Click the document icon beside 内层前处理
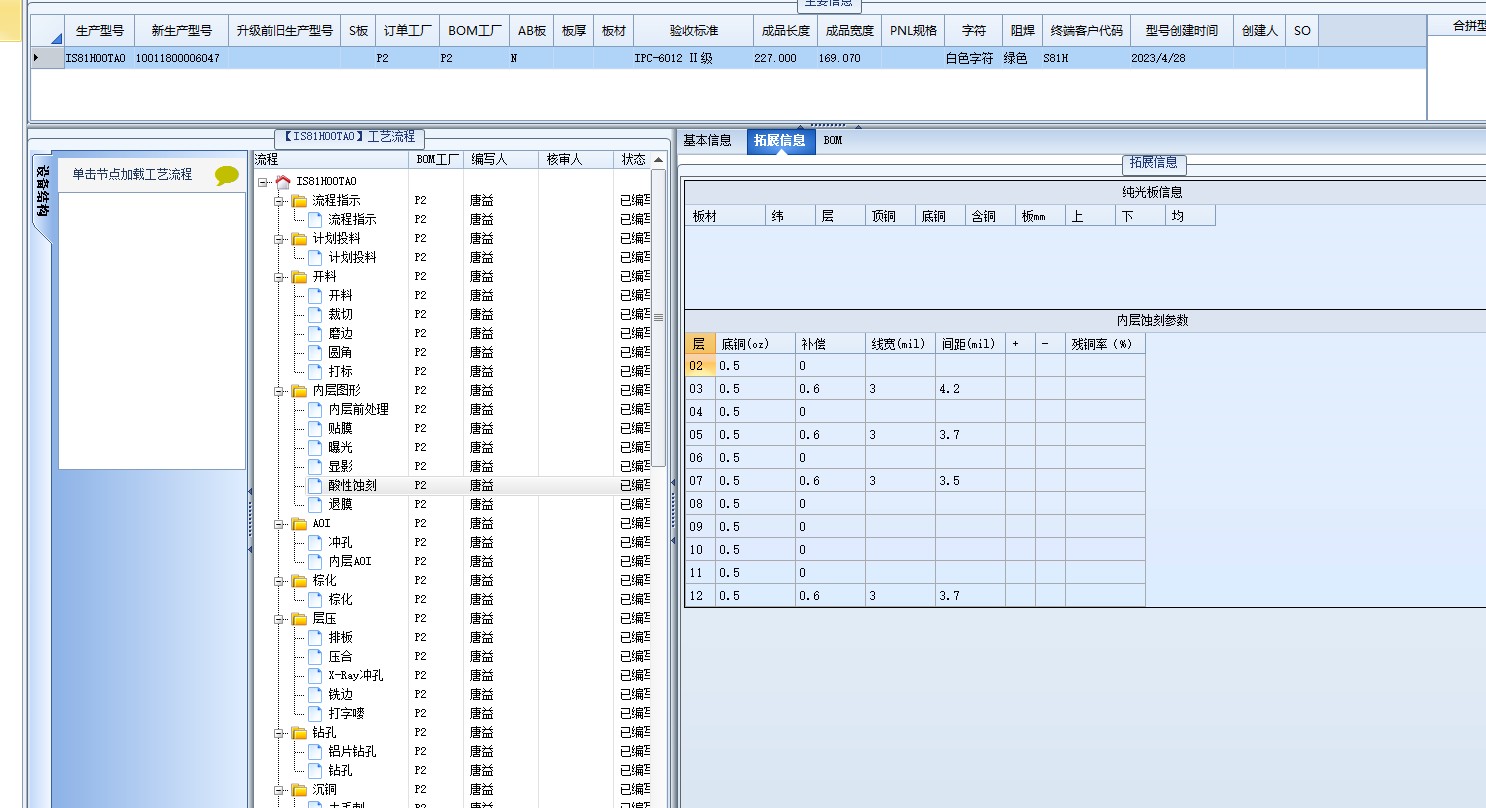Image resolution: width=1486 pixels, height=808 pixels. [x=315, y=409]
